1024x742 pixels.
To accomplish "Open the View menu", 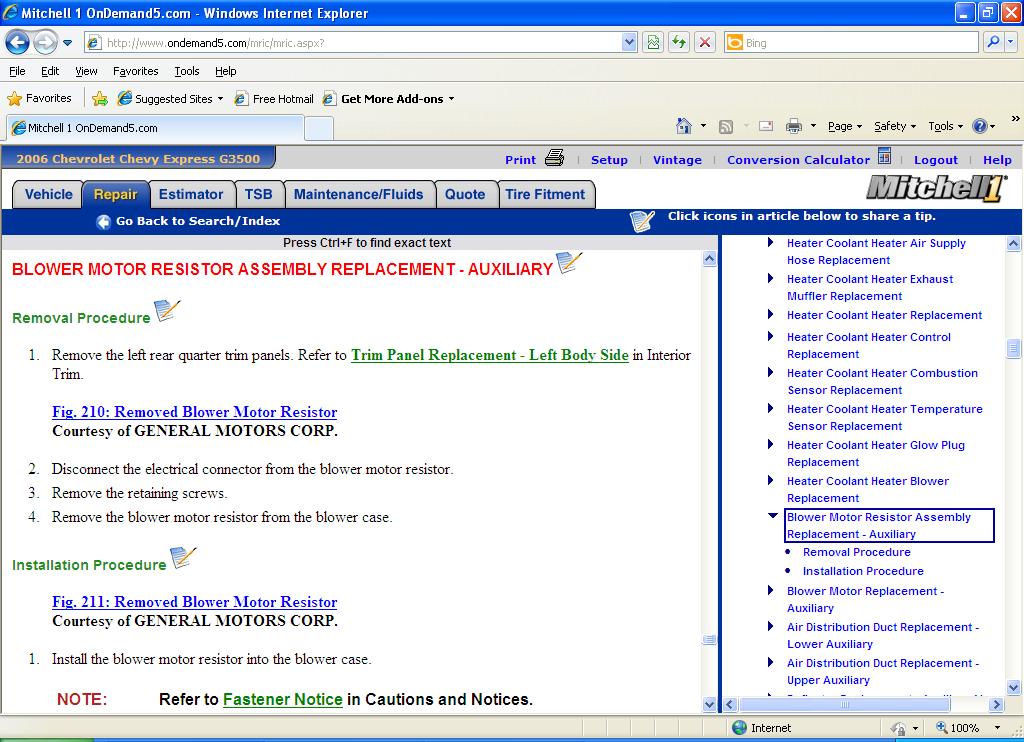I will pos(86,71).
